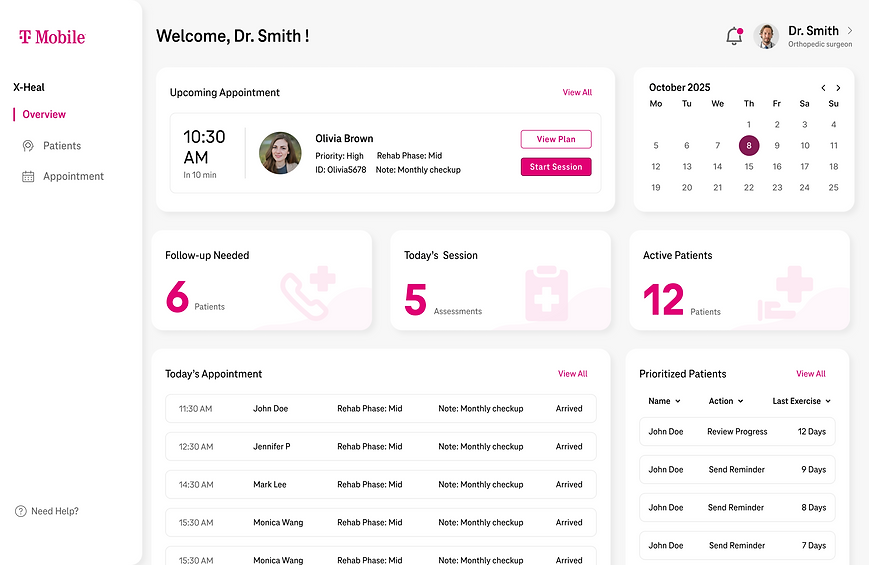869x565 pixels.
Task: Click Mark Lee appointment row
Action: tap(381, 485)
